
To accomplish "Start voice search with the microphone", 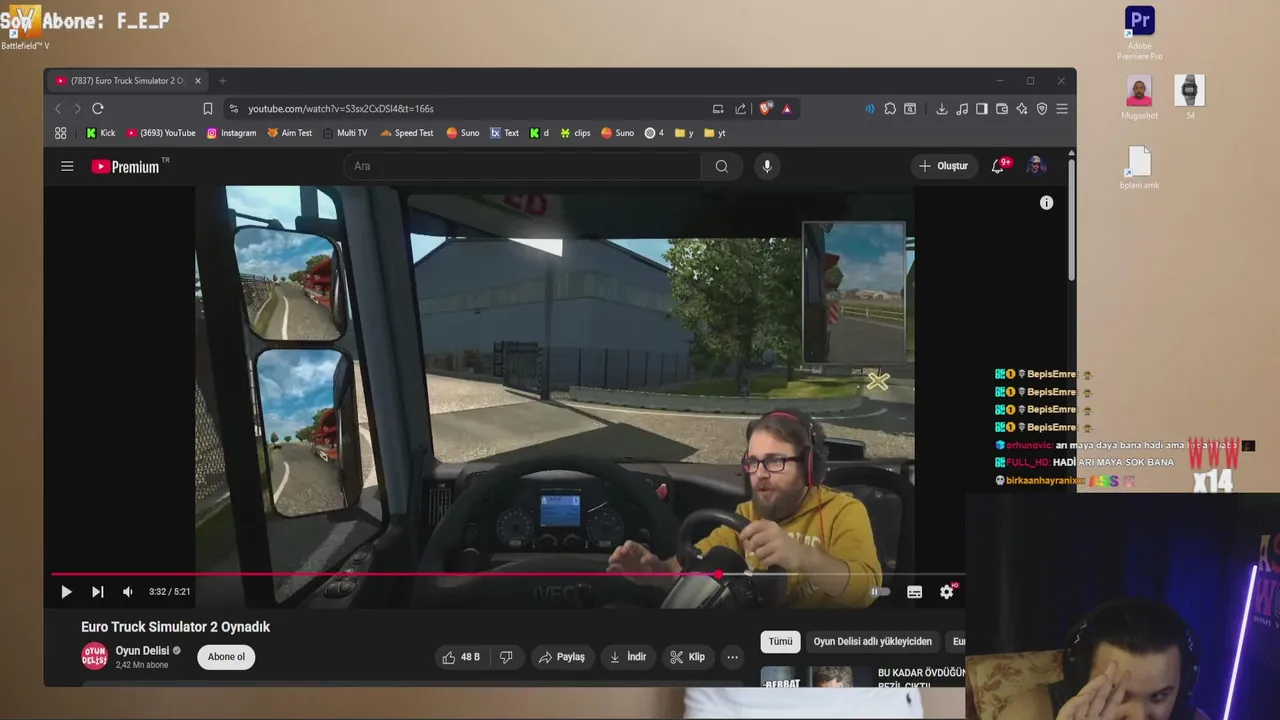I will tap(767, 166).
